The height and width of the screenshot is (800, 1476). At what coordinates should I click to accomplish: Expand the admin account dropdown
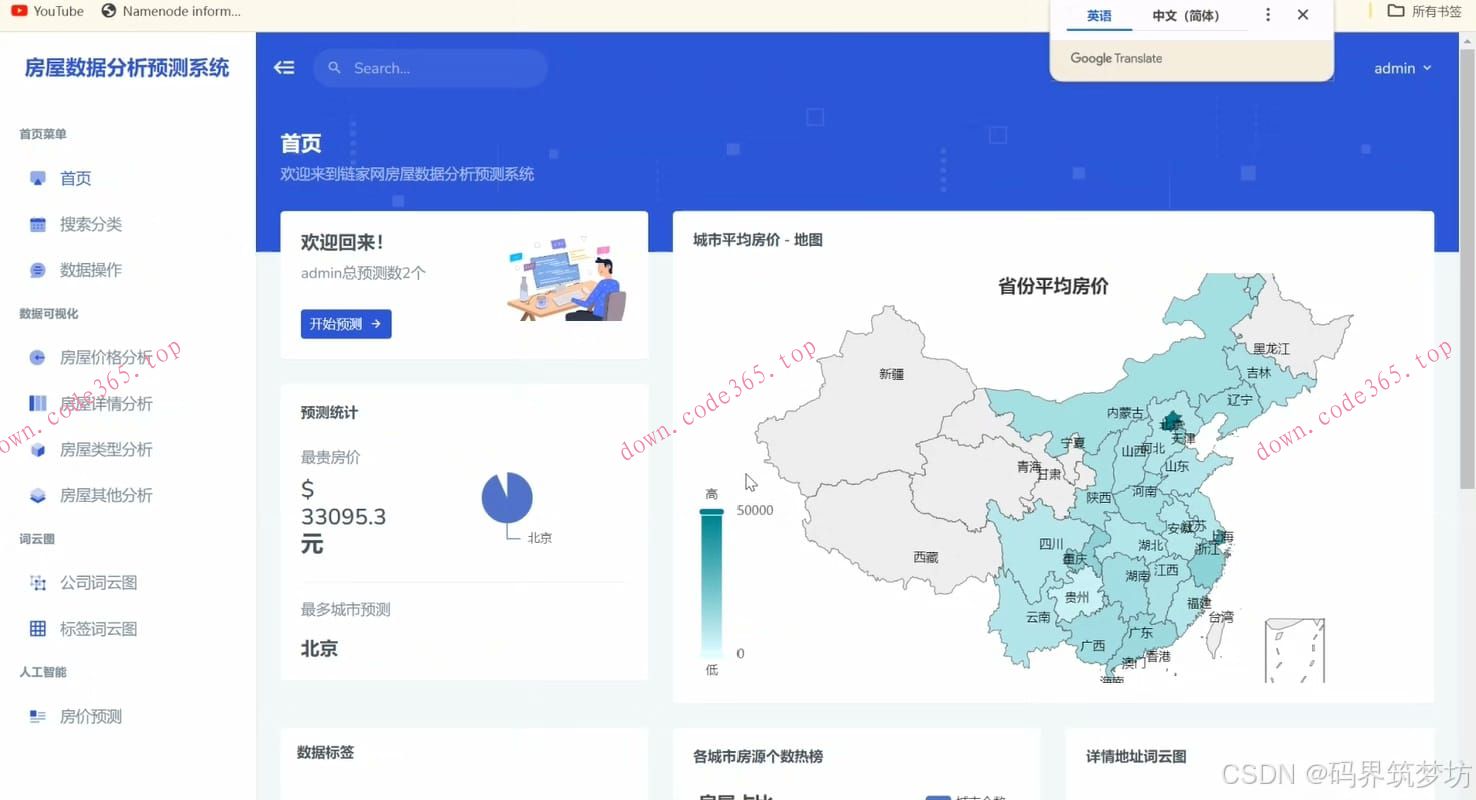coord(1402,68)
